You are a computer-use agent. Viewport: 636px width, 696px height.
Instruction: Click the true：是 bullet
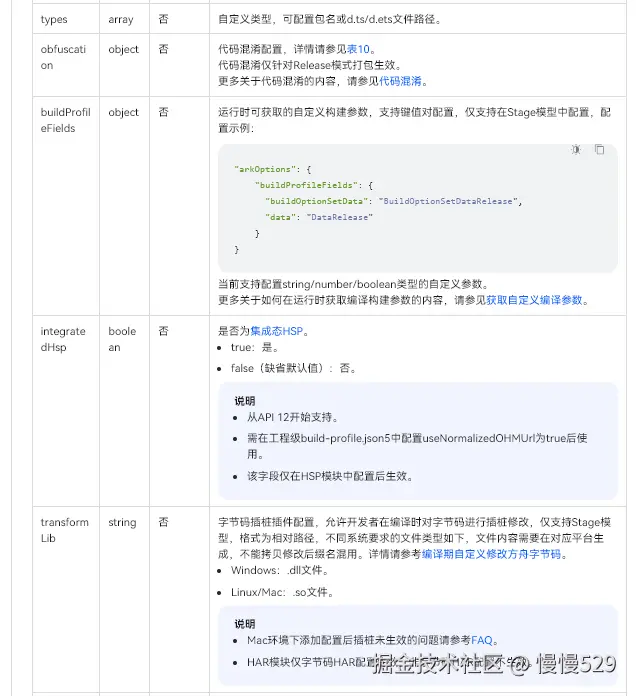255,348
